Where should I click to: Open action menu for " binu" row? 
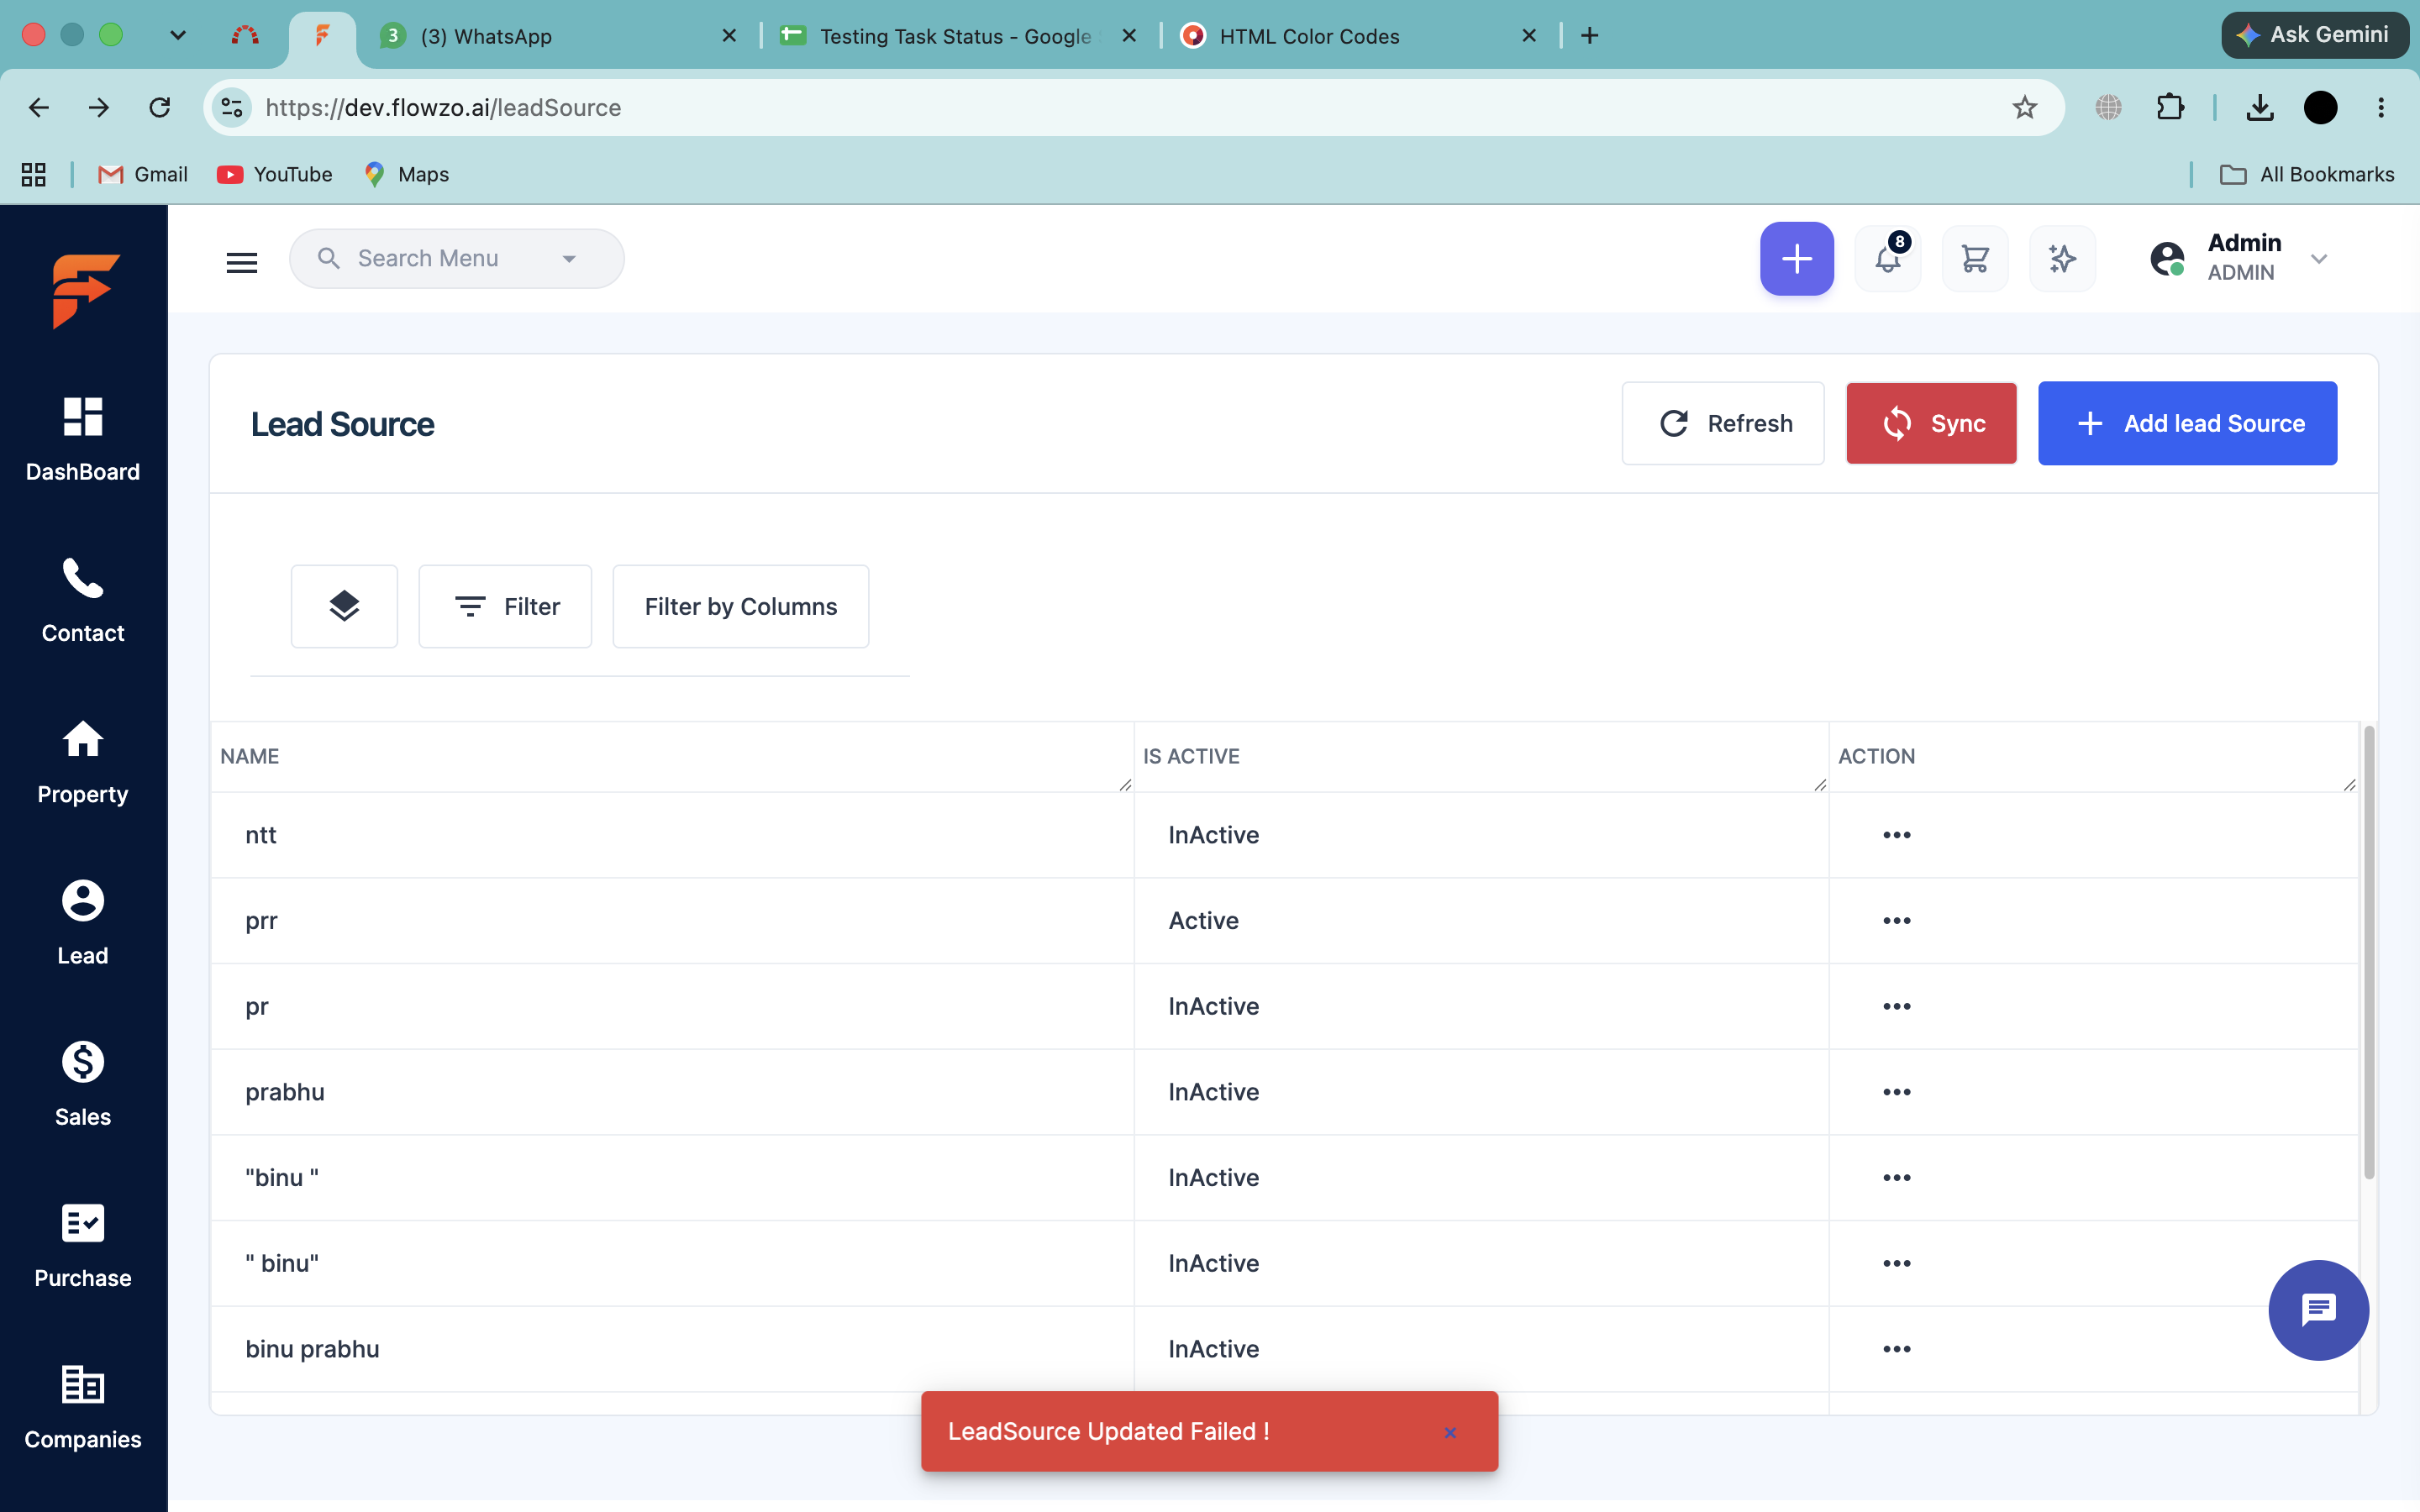1896,1264
